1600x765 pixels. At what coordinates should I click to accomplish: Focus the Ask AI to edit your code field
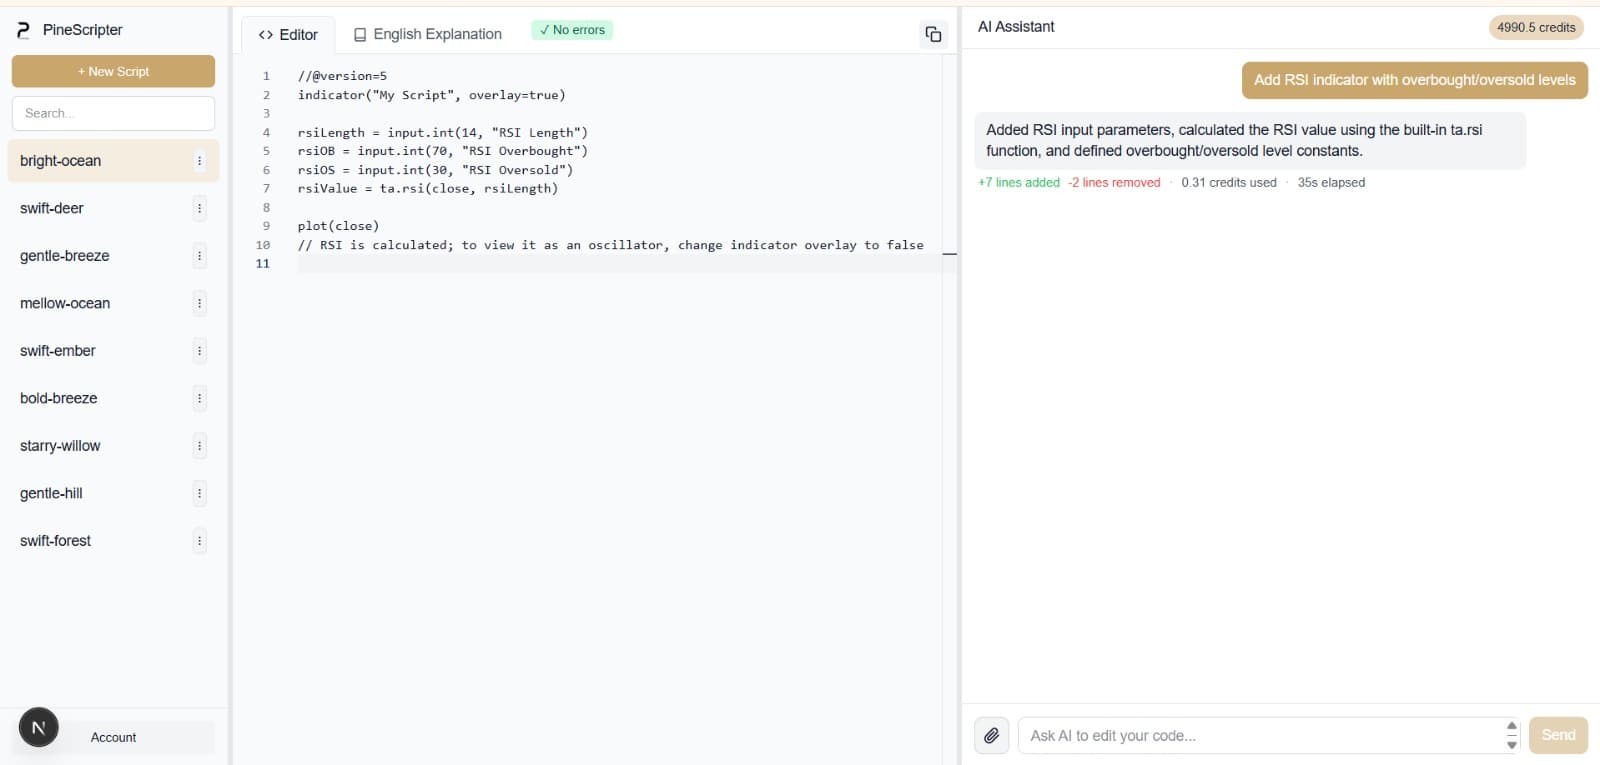click(1262, 735)
